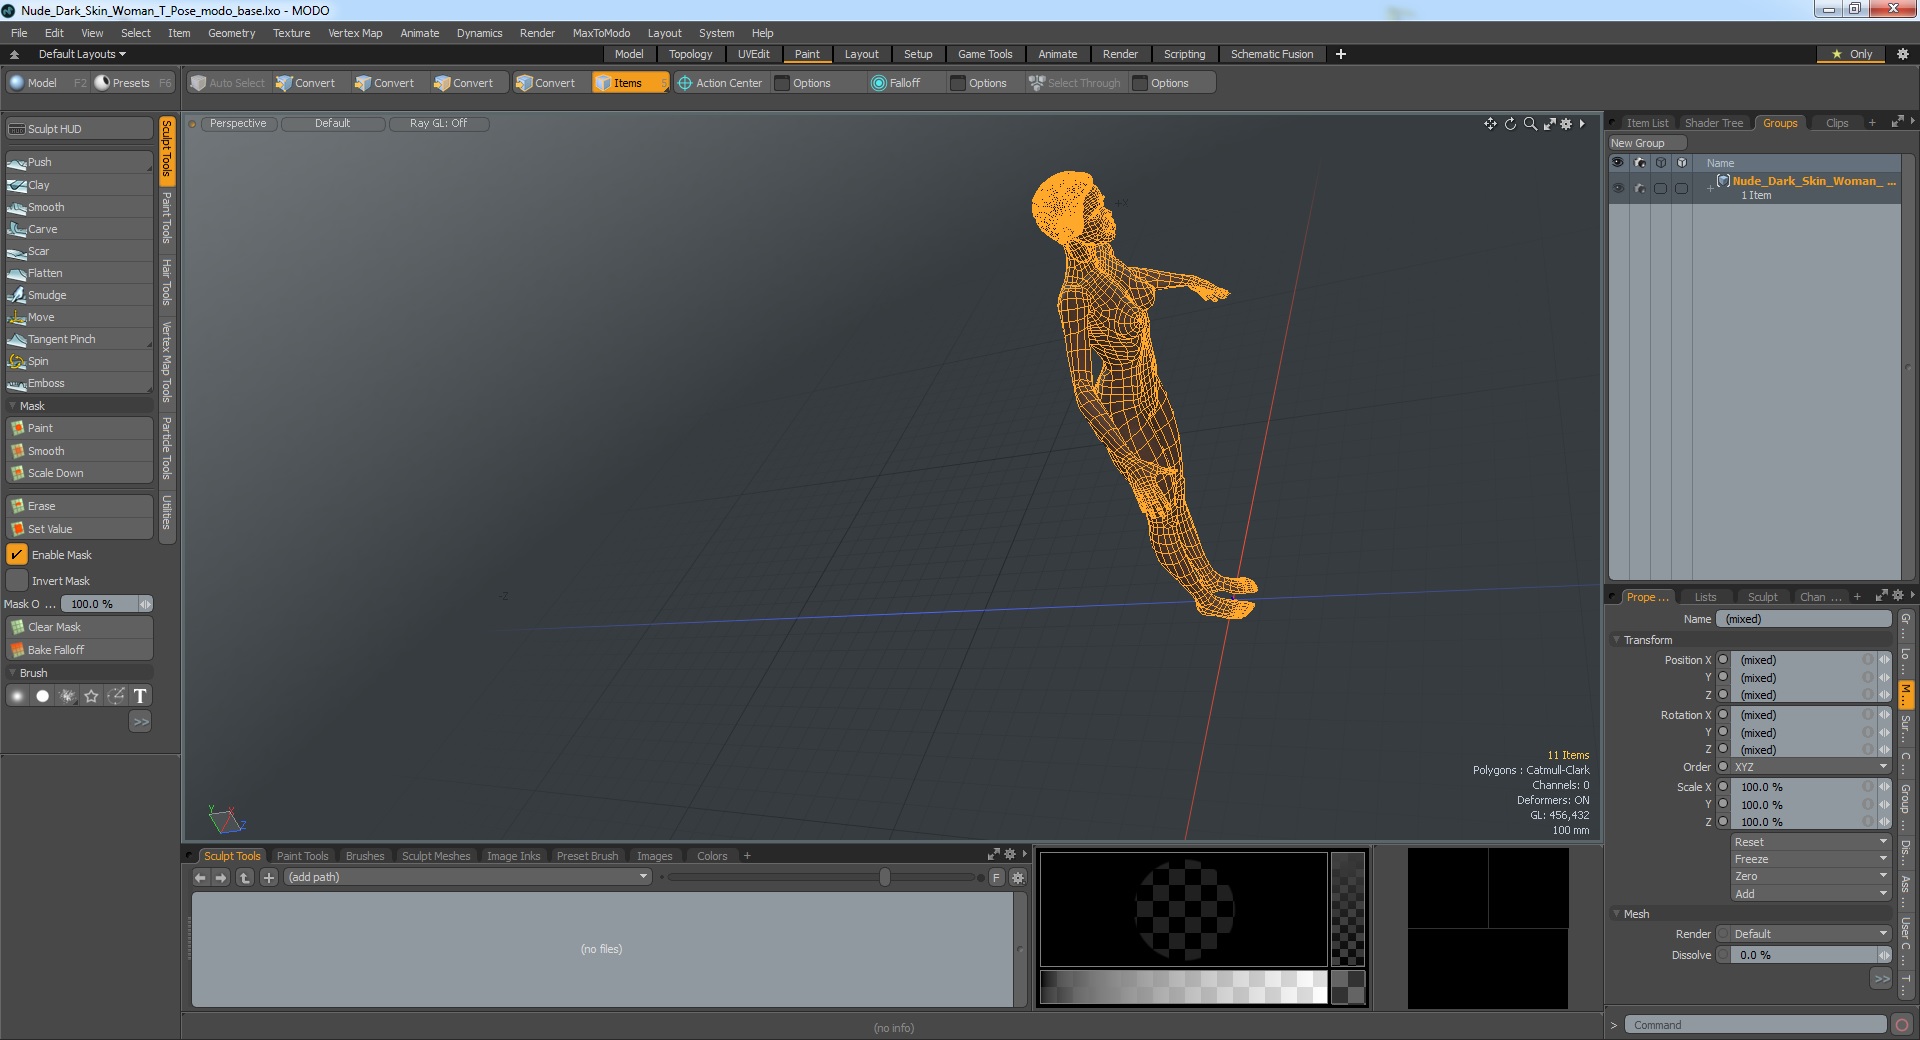Choose the Mask Erase tool
The image size is (1920, 1040).
coord(79,506)
